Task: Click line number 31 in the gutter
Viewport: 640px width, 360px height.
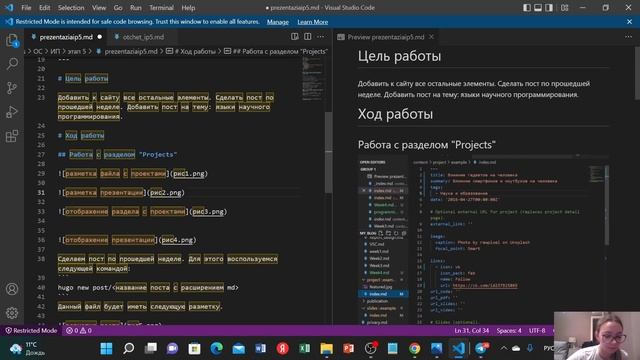Action: [41, 193]
